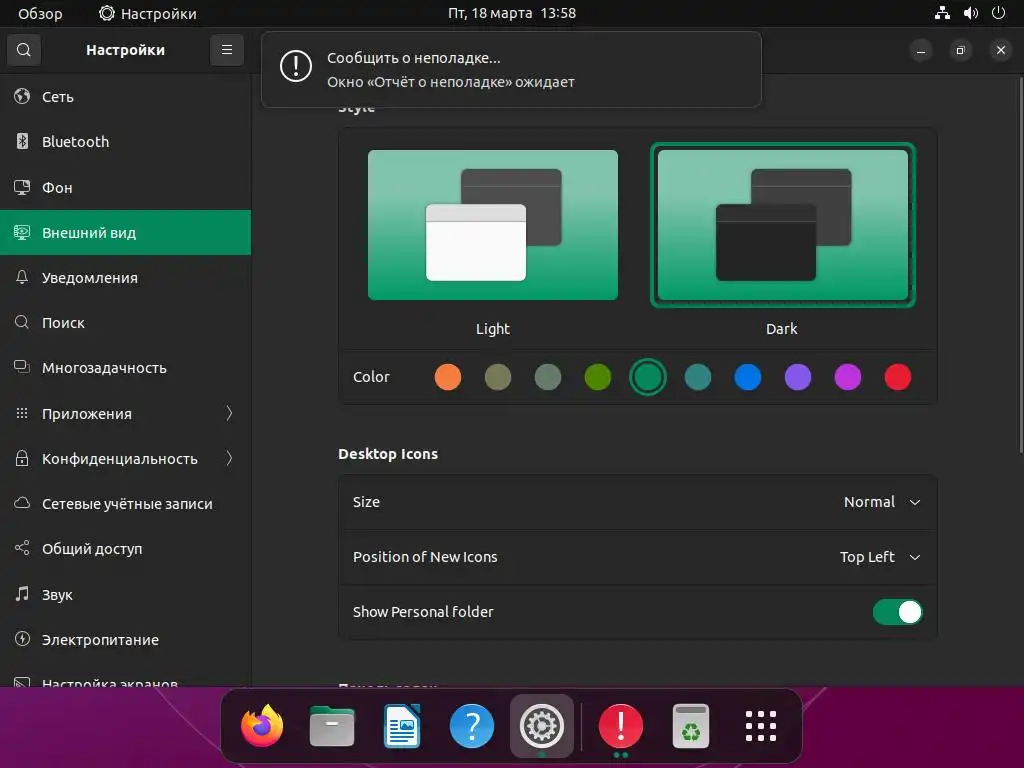Click the music note icon beside Звук
Screen dimensions: 1024x768
22,594
